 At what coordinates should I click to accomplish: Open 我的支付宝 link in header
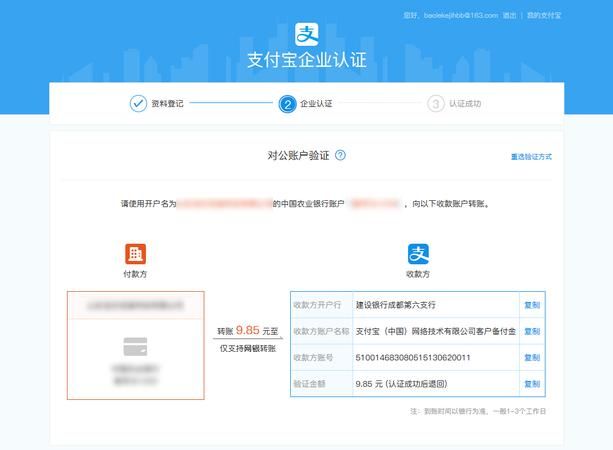544,15
